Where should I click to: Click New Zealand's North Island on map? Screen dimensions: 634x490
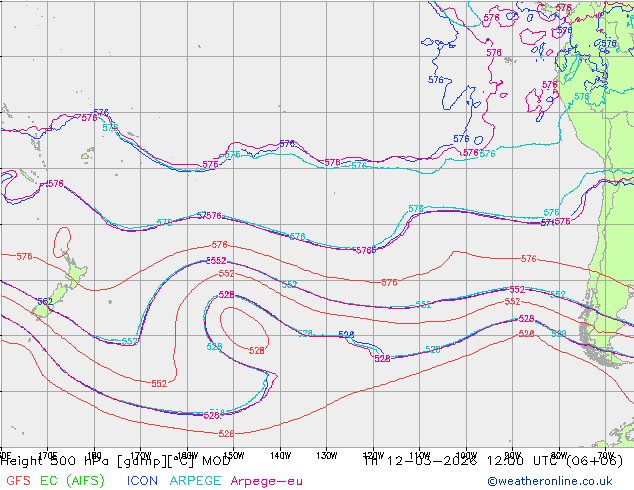[x=74, y=272]
